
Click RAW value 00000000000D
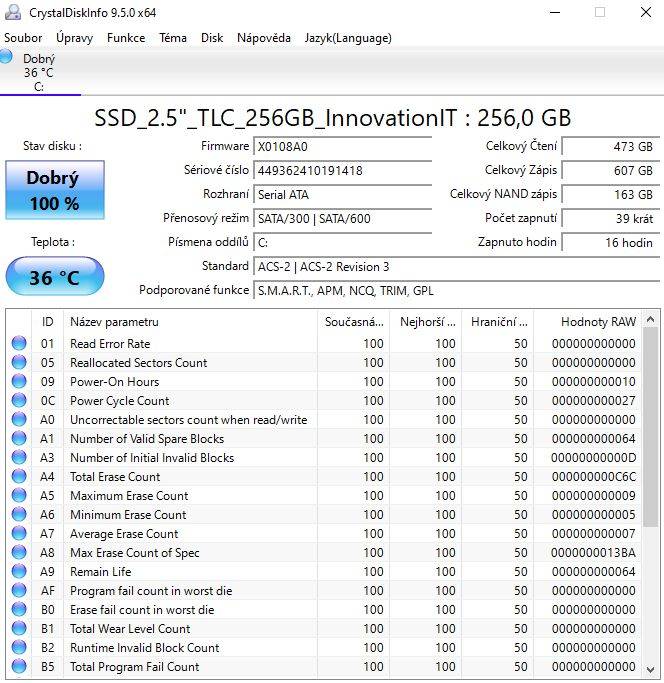(x=593, y=457)
